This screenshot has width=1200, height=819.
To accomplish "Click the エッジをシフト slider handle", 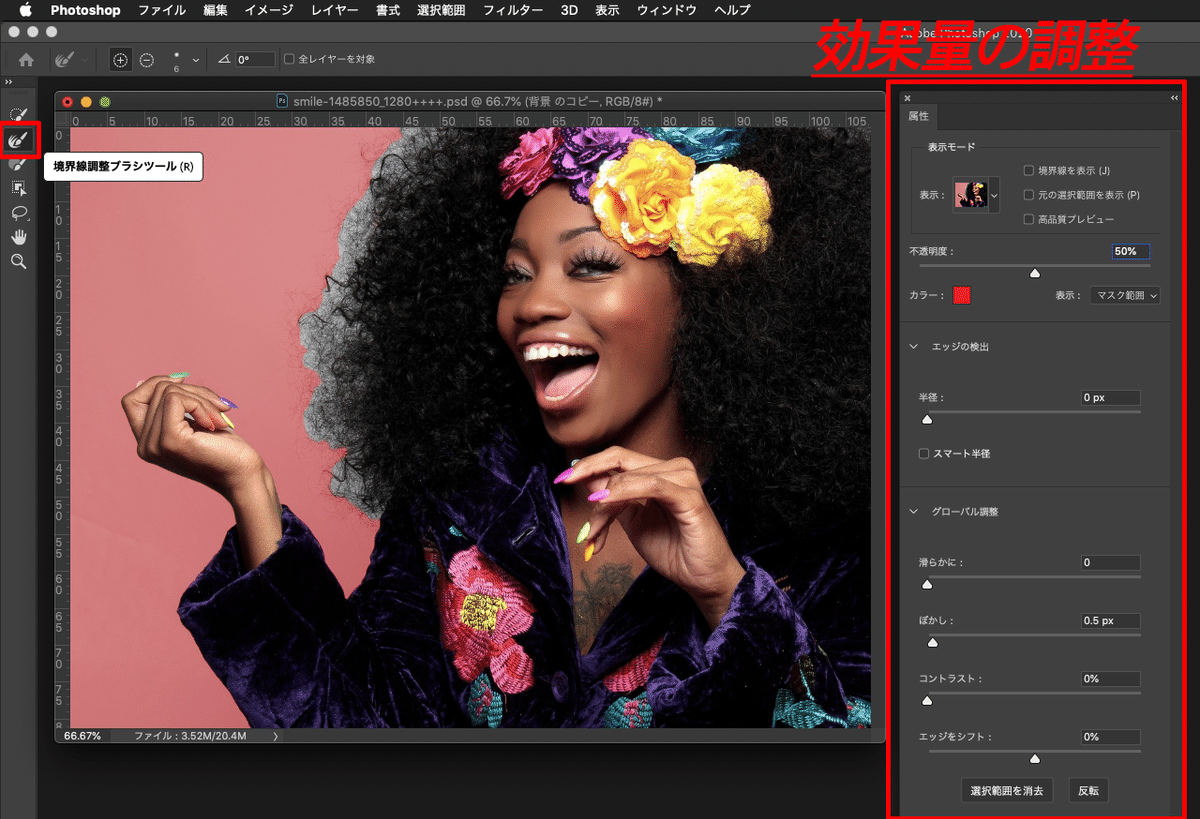I will [1035, 759].
